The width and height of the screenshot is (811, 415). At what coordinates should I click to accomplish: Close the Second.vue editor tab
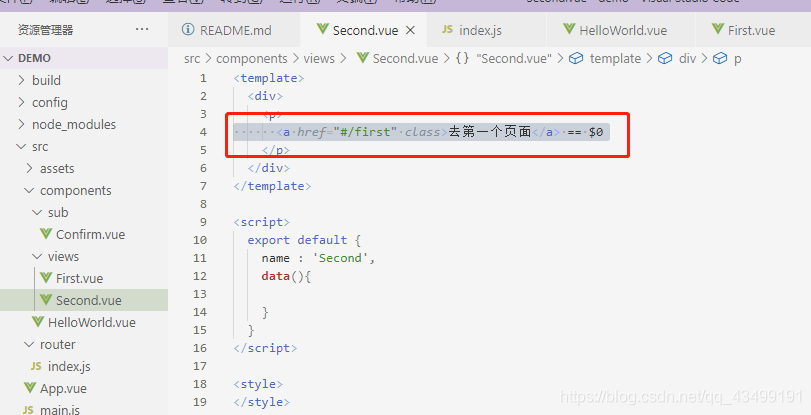tap(410, 31)
